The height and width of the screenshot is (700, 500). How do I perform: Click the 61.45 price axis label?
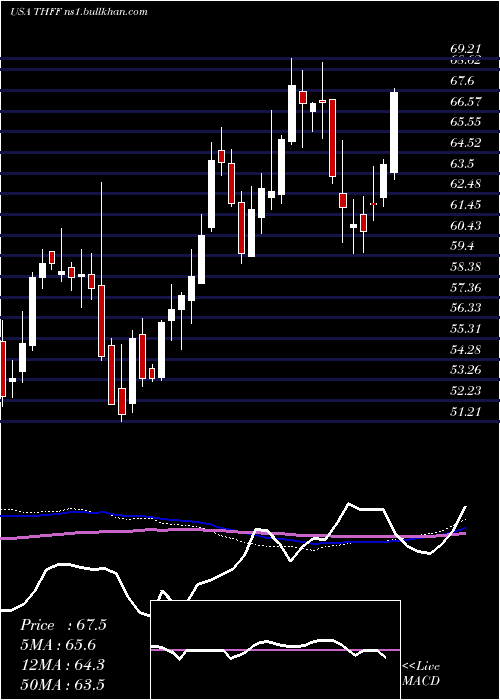[466, 205]
